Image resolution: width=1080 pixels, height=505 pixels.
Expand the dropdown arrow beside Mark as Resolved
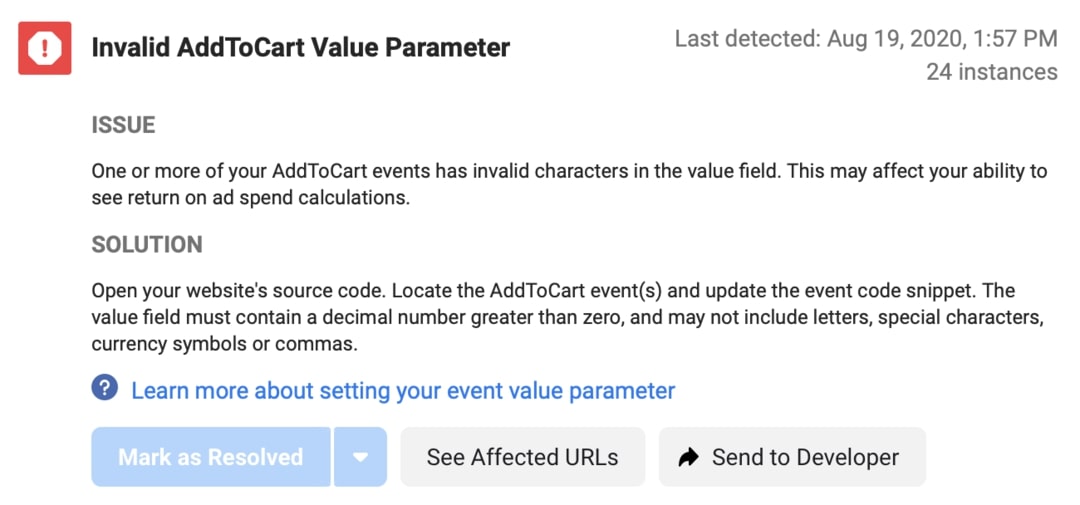click(360, 457)
